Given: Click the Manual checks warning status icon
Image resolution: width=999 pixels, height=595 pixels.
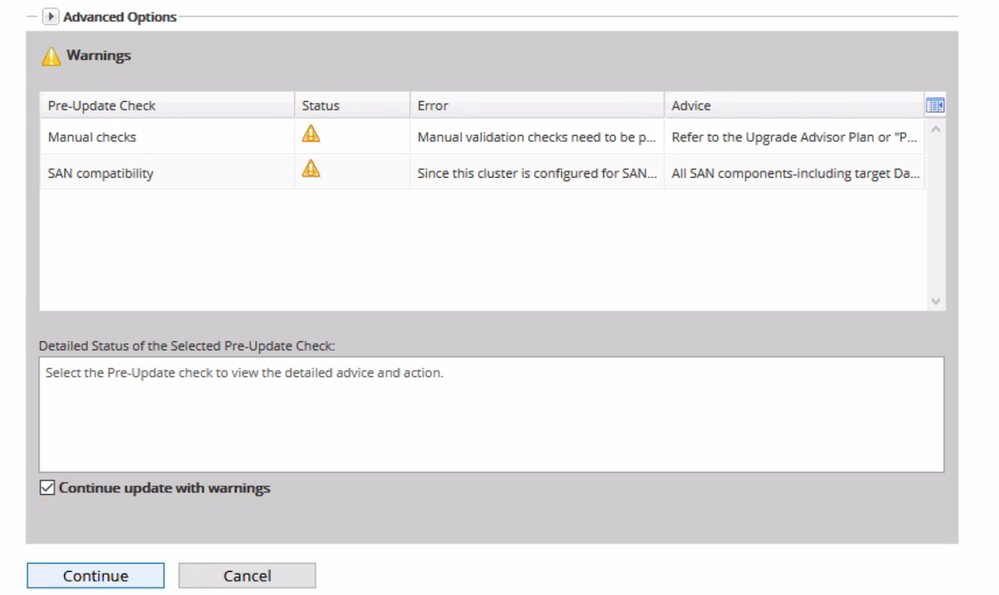Looking at the screenshot, I should [311, 134].
